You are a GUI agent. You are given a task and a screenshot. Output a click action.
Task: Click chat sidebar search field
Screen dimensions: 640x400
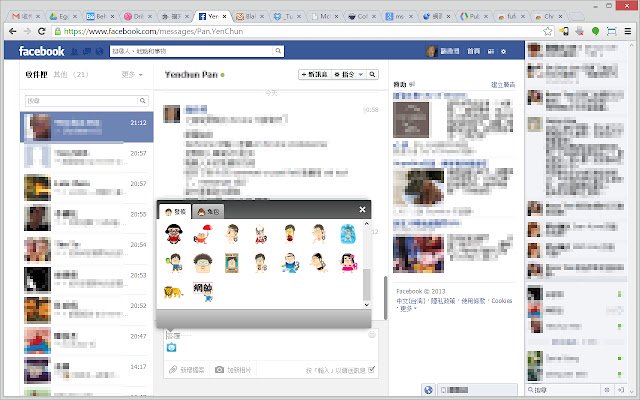pos(563,390)
